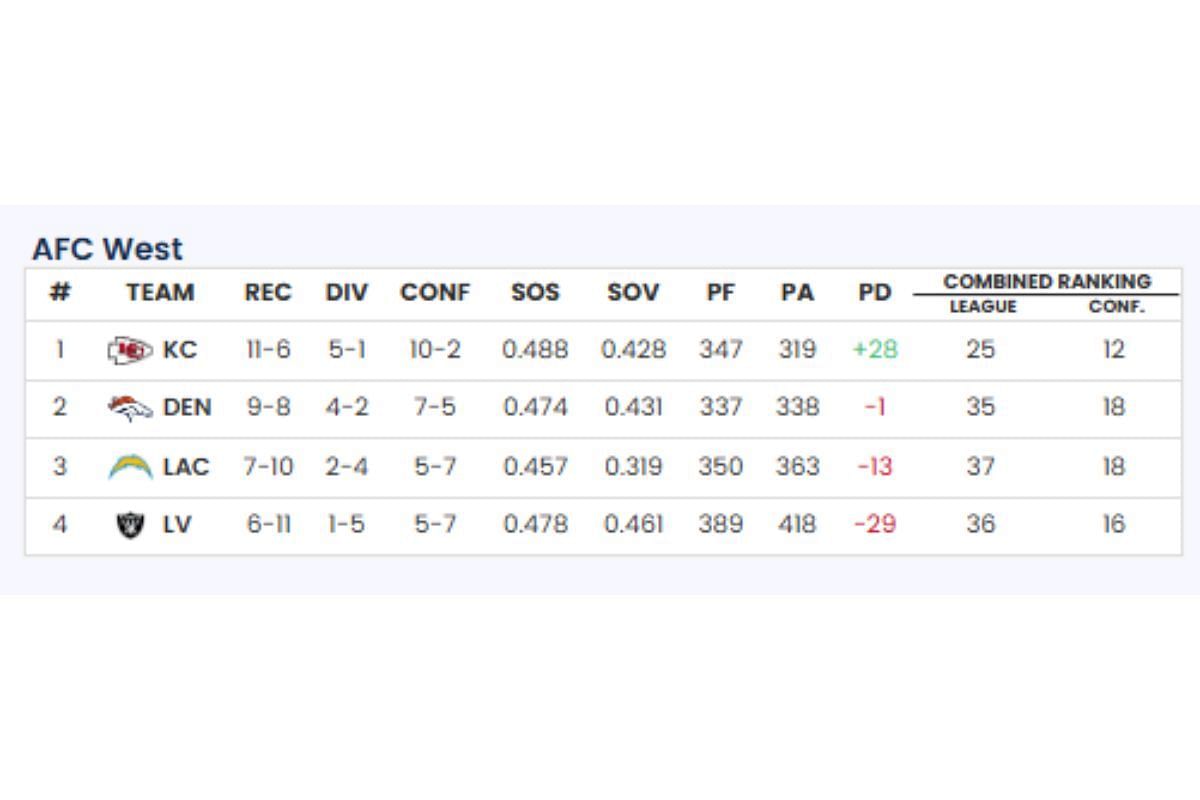
Task: Sort by the PA column header
Action: point(797,293)
